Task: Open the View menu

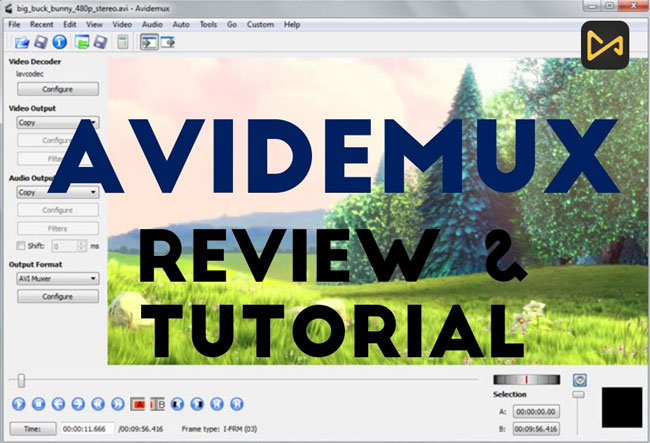Action: click(95, 24)
